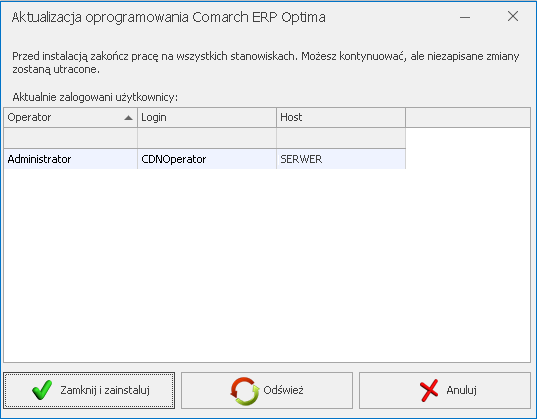The width and height of the screenshot is (537, 419).
Task: Click the Host filter row field
Action: pos(341,138)
